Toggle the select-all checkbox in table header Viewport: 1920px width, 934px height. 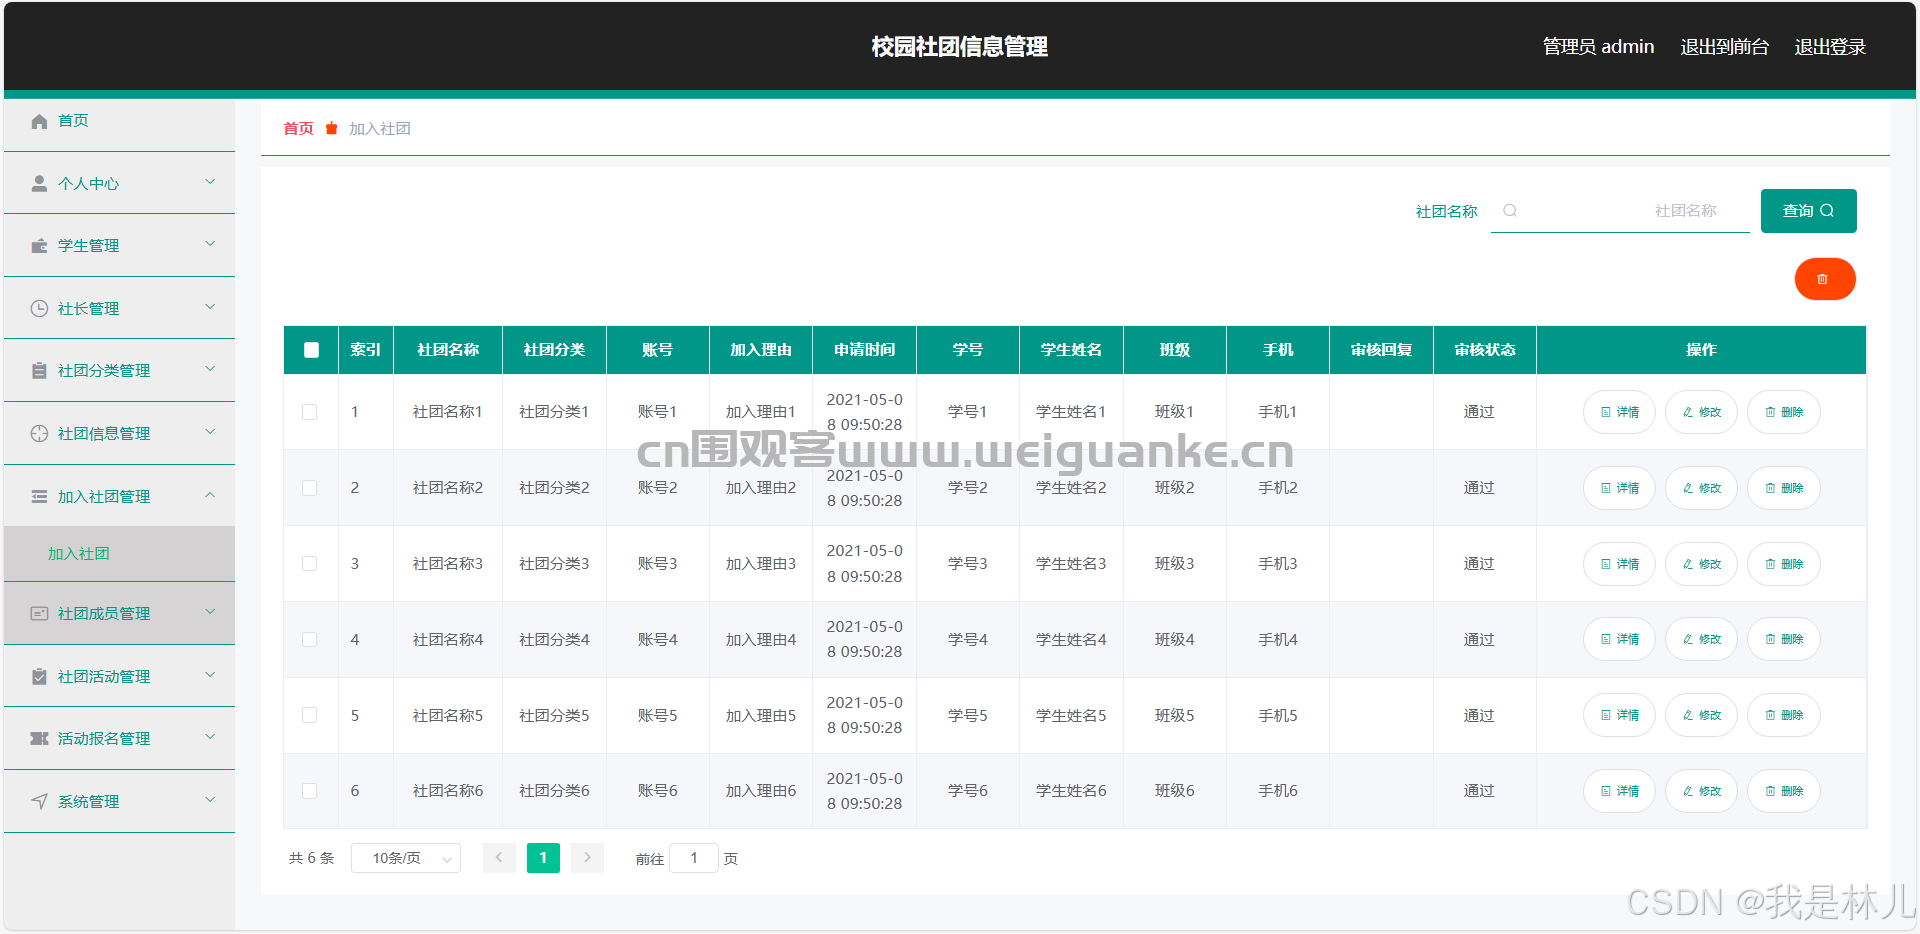[x=310, y=350]
